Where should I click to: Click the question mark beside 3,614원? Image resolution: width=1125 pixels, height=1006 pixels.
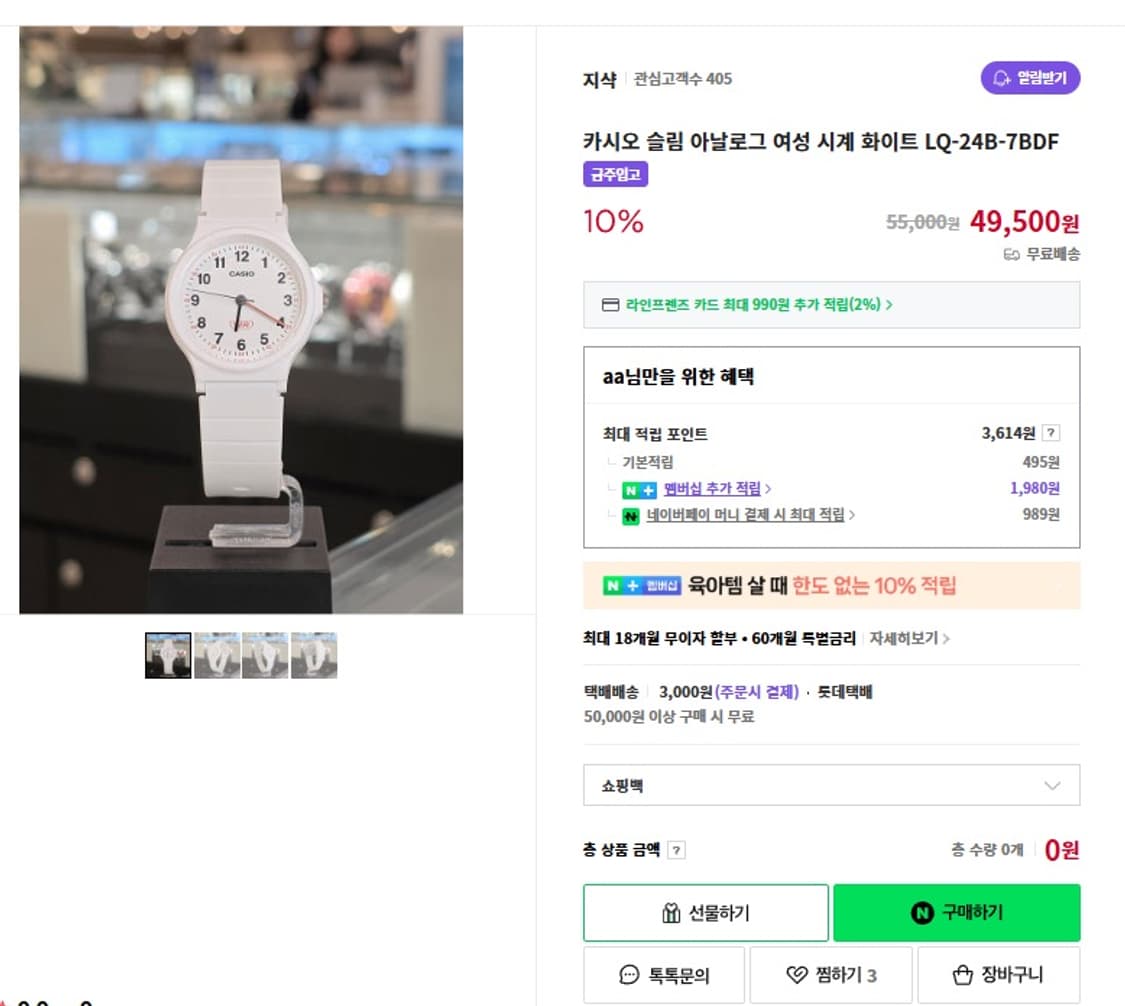point(1049,432)
